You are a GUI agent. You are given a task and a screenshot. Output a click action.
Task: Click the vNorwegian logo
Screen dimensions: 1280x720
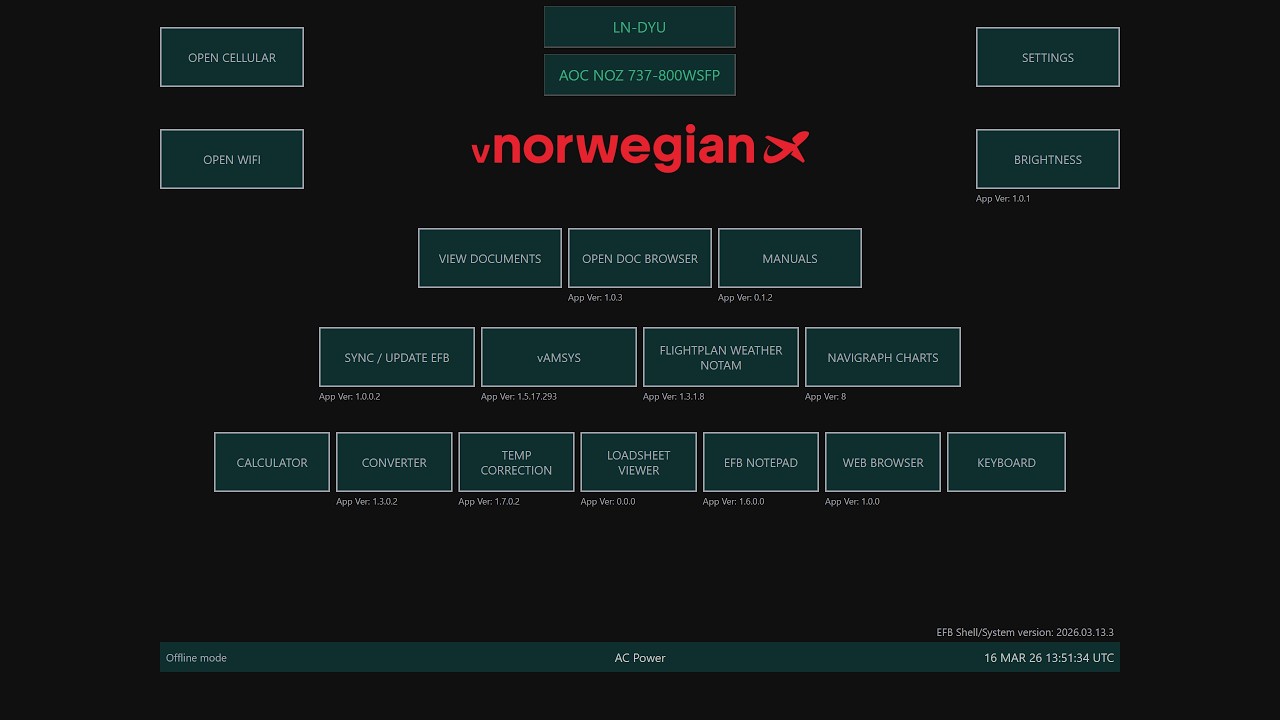click(x=640, y=148)
